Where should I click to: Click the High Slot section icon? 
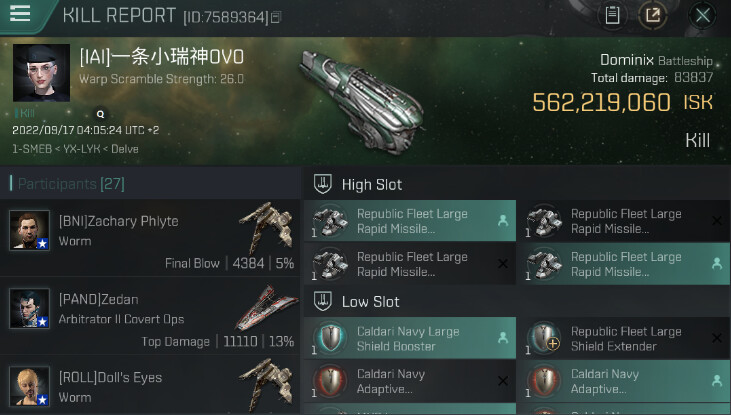(x=322, y=184)
